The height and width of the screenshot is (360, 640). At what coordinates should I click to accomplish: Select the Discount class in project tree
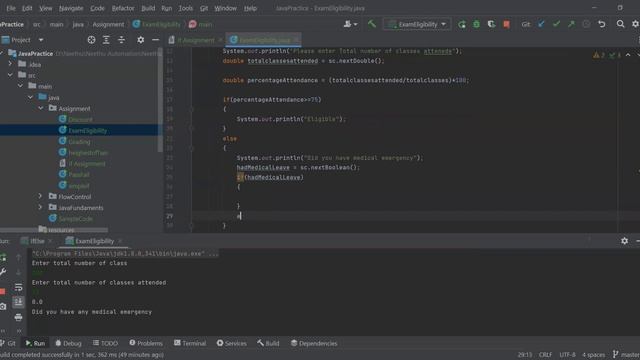point(80,120)
